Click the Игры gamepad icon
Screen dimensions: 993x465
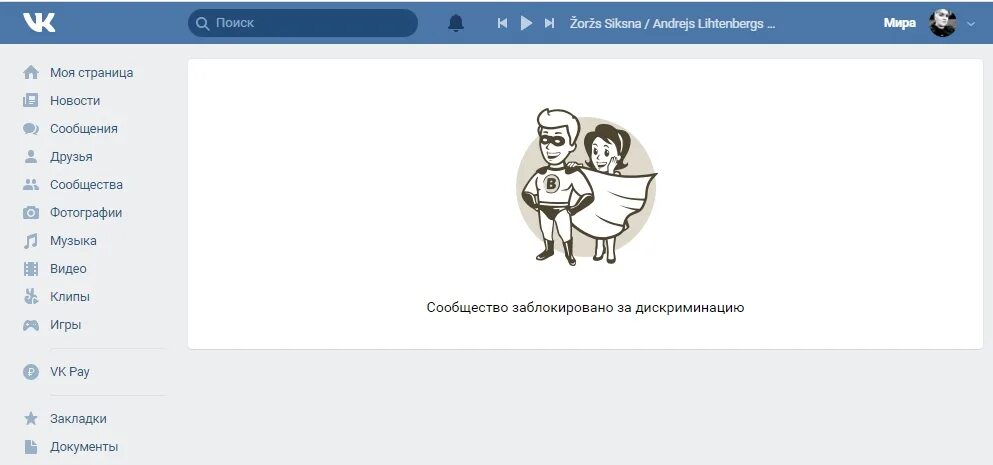point(31,325)
